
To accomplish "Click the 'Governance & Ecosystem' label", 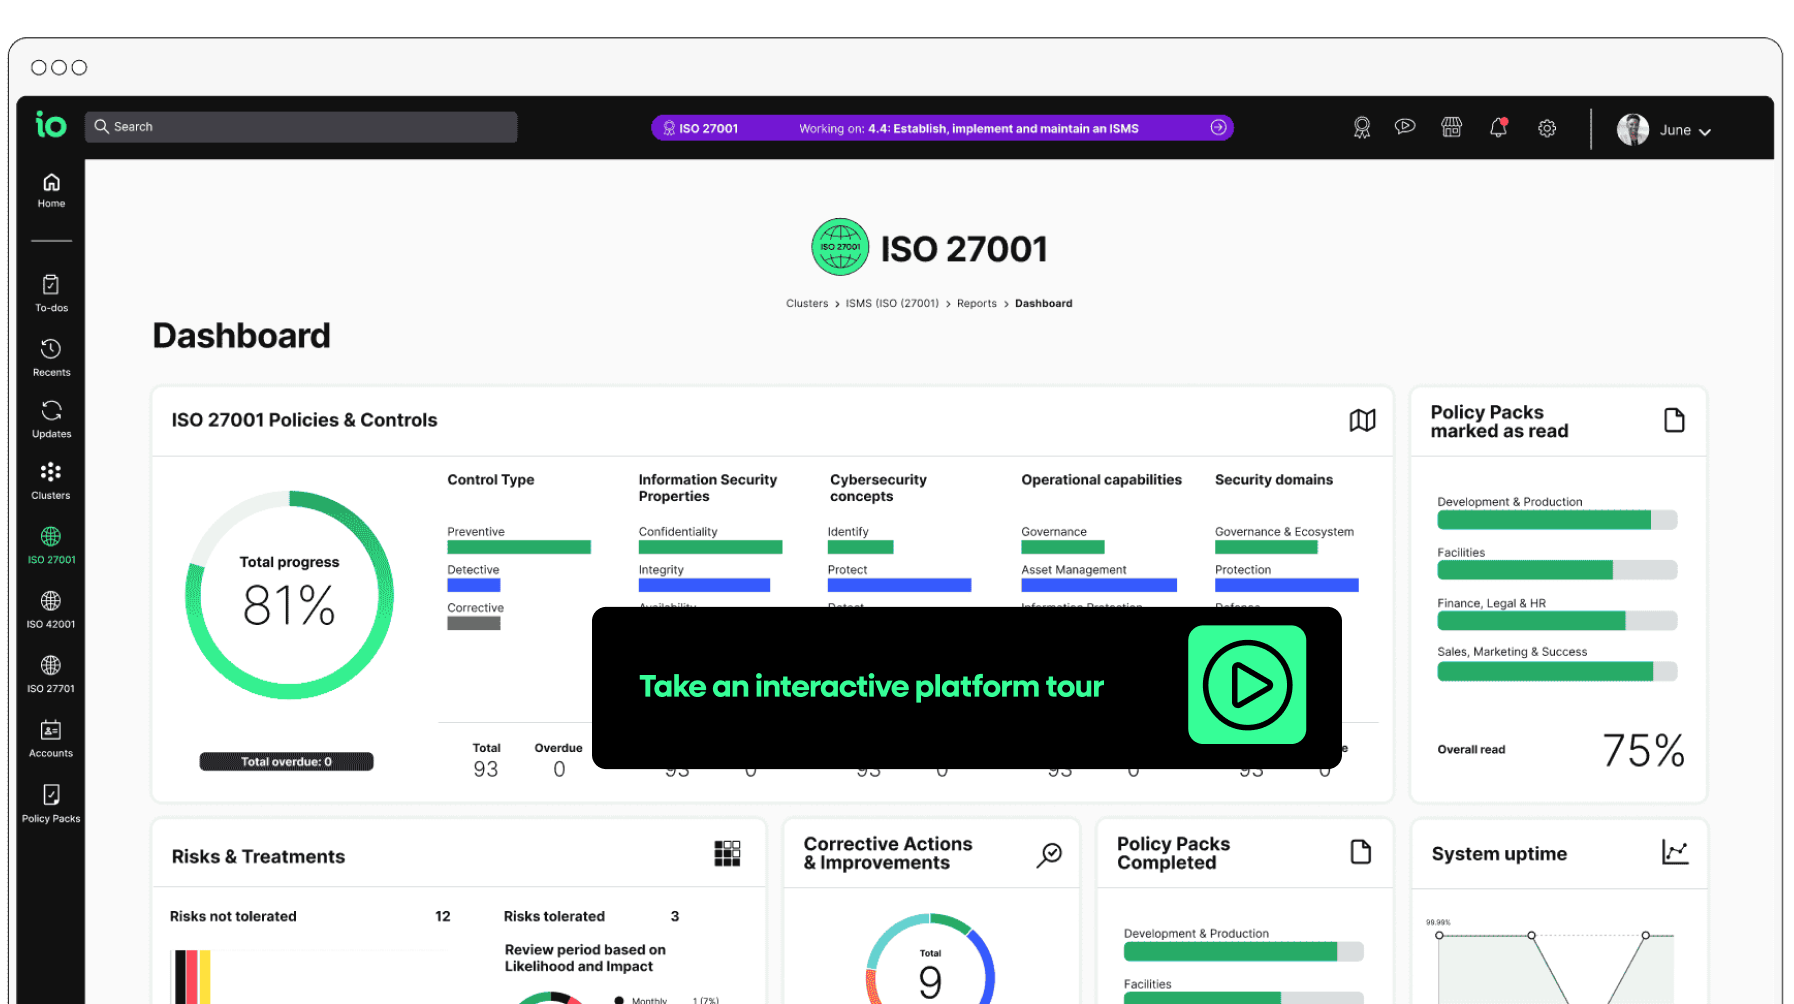I will pos(1284,532).
